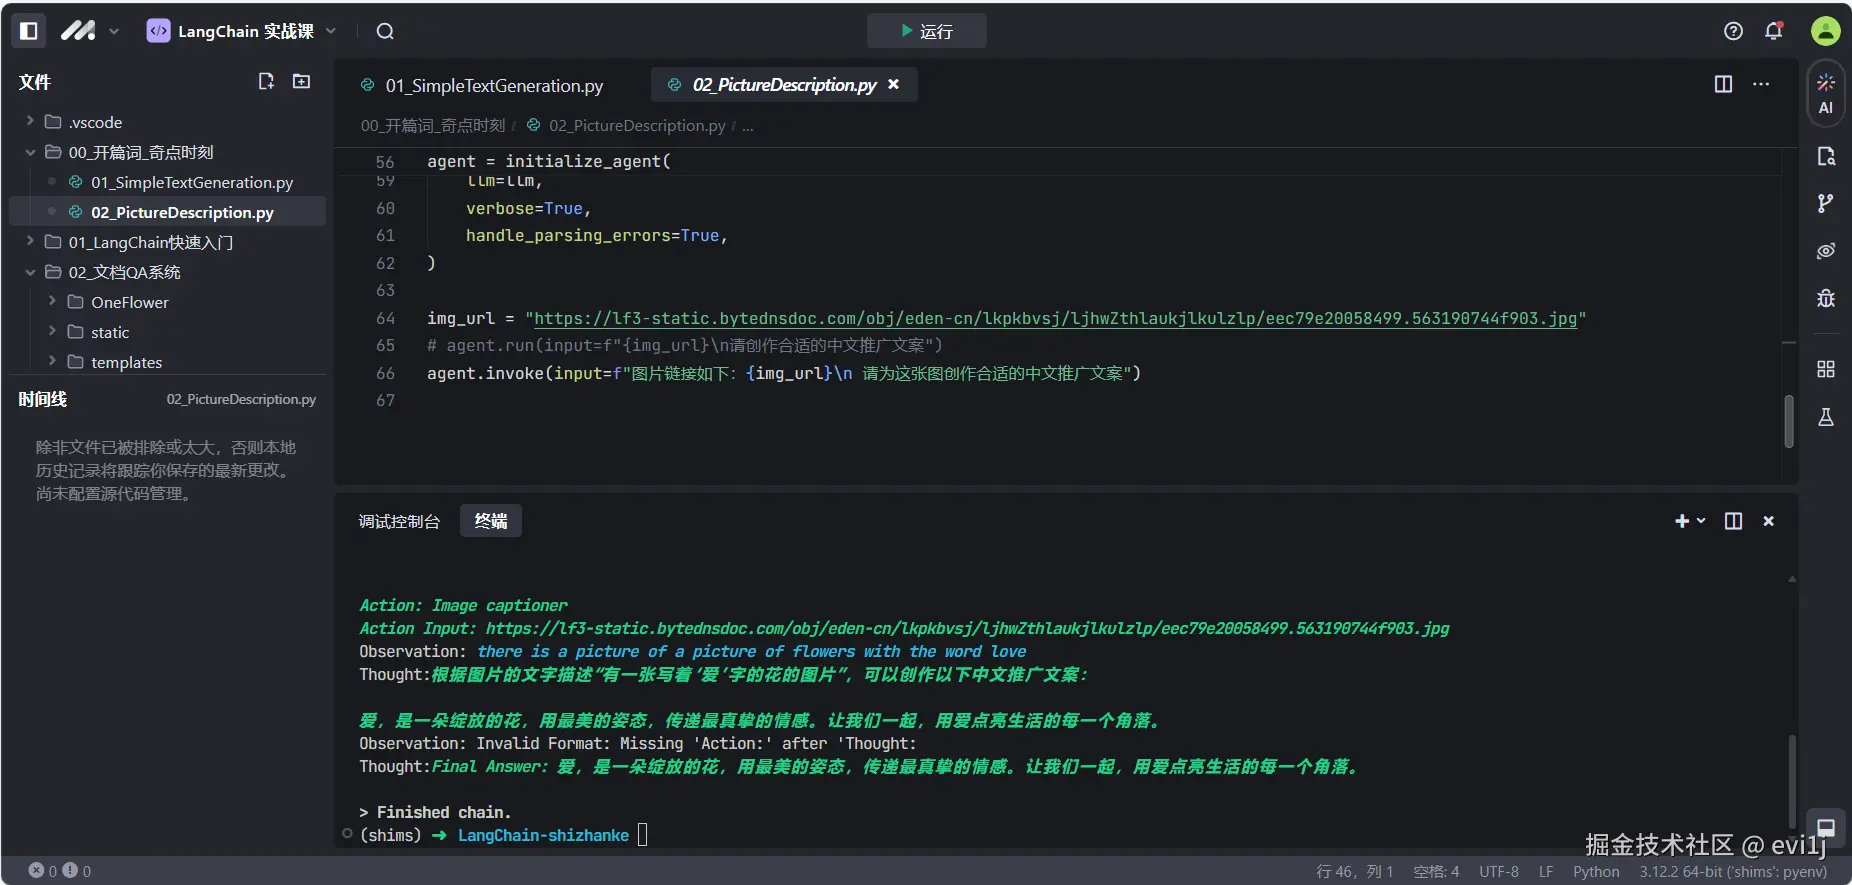Open the source control branch icon
This screenshot has width=1852, height=885.
click(x=1825, y=203)
